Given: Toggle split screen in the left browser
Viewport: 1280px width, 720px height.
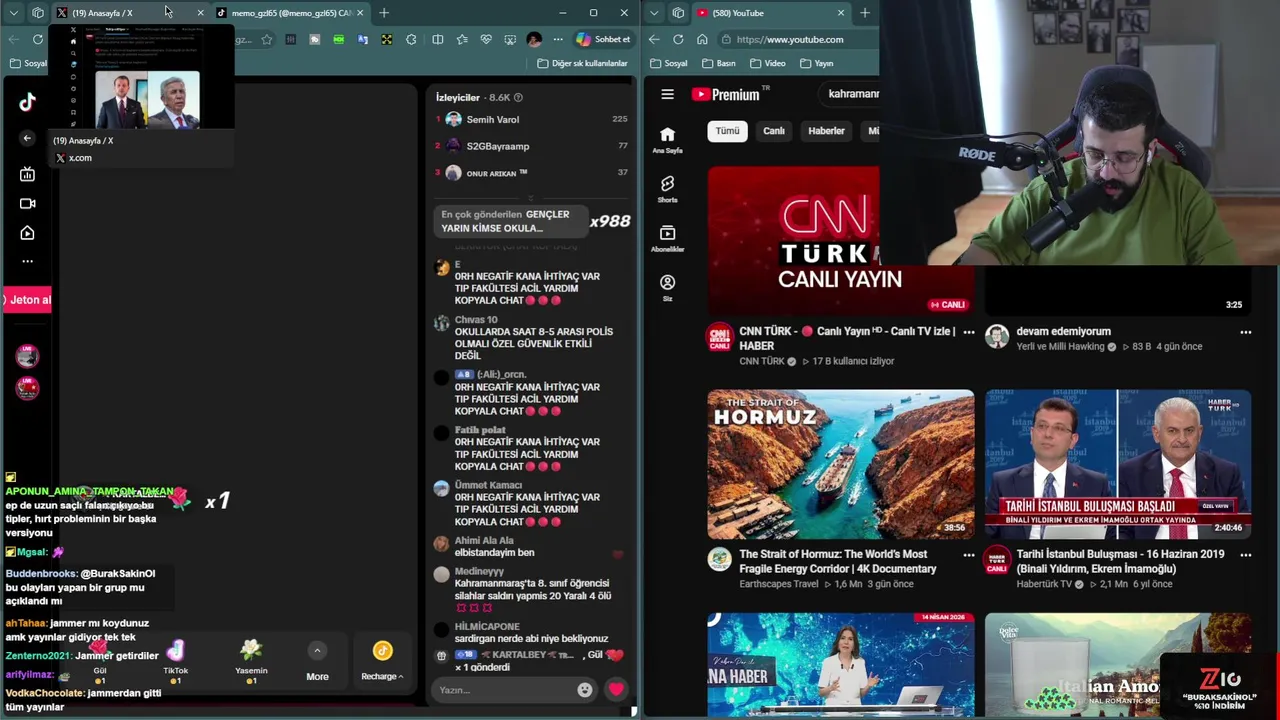Looking at the screenshot, I should tap(437, 39).
